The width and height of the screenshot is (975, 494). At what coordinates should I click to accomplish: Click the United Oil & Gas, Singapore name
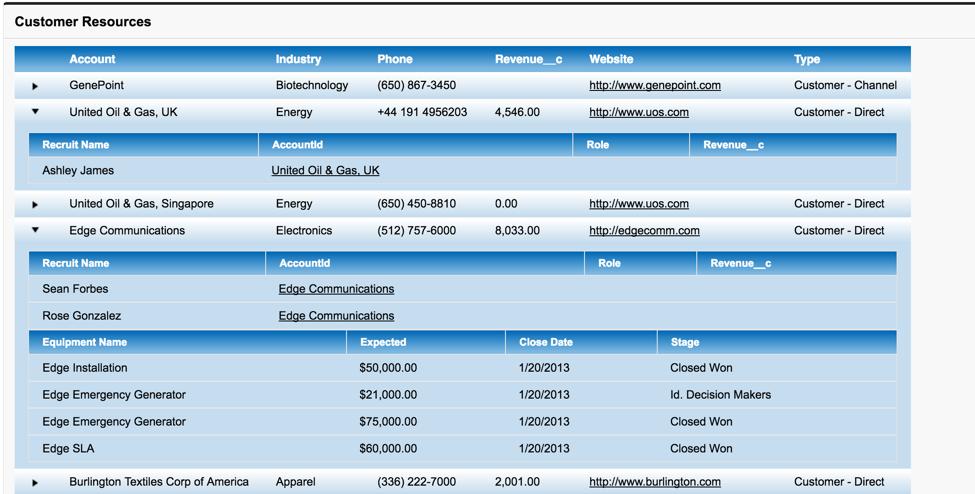coord(141,203)
